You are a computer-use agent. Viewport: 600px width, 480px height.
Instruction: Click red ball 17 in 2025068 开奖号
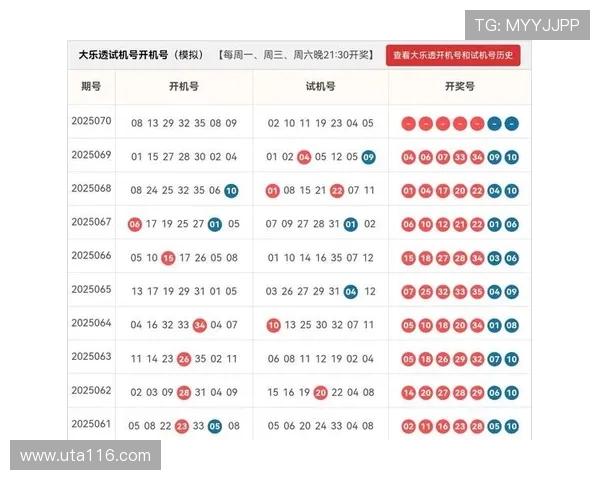point(443,191)
